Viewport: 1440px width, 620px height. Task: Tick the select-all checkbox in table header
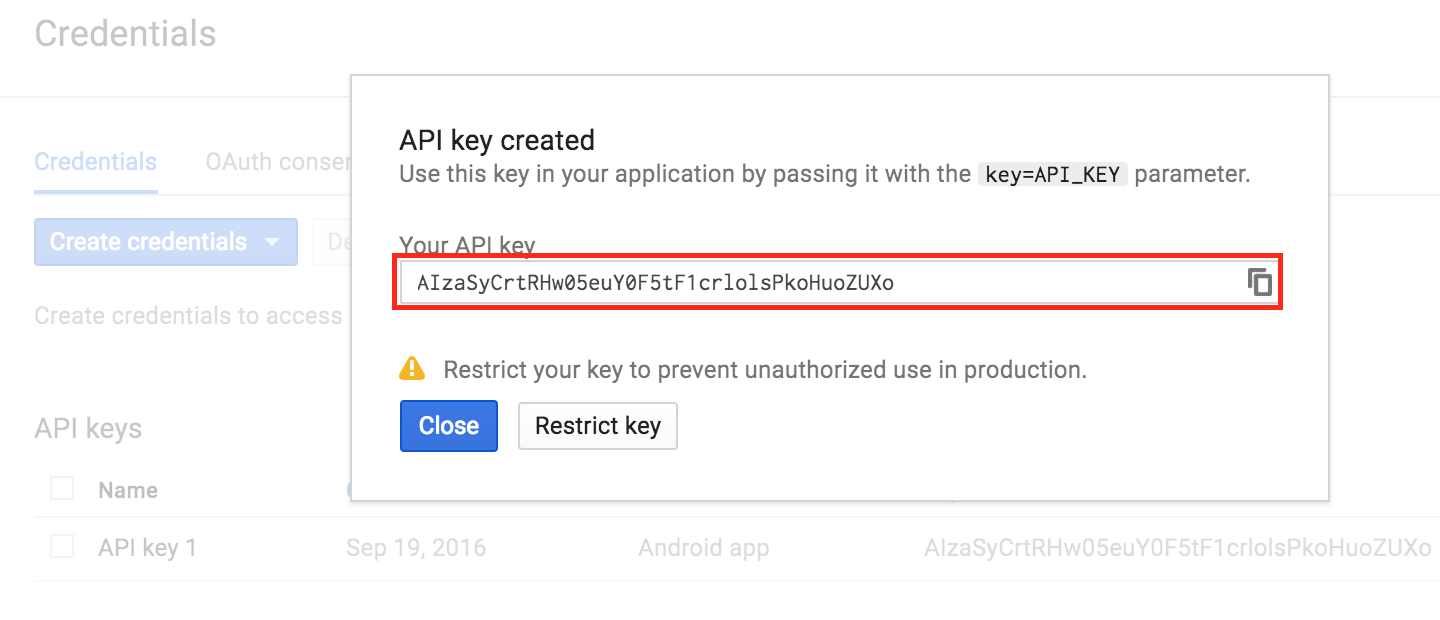[62, 489]
